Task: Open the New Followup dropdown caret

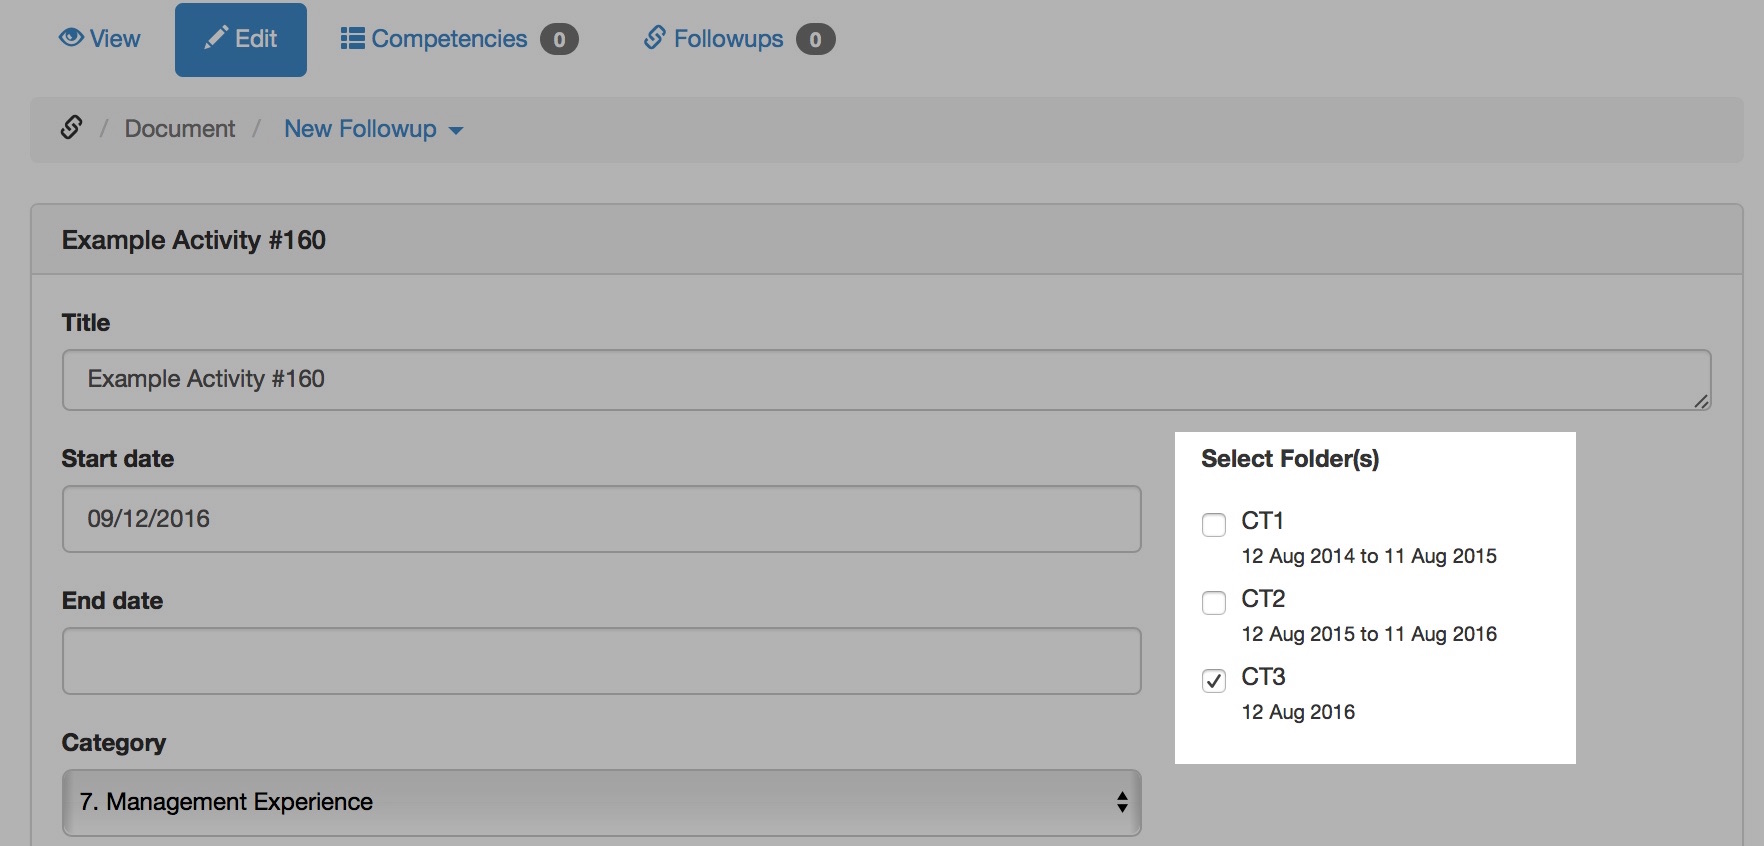Action: tap(456, 131)
